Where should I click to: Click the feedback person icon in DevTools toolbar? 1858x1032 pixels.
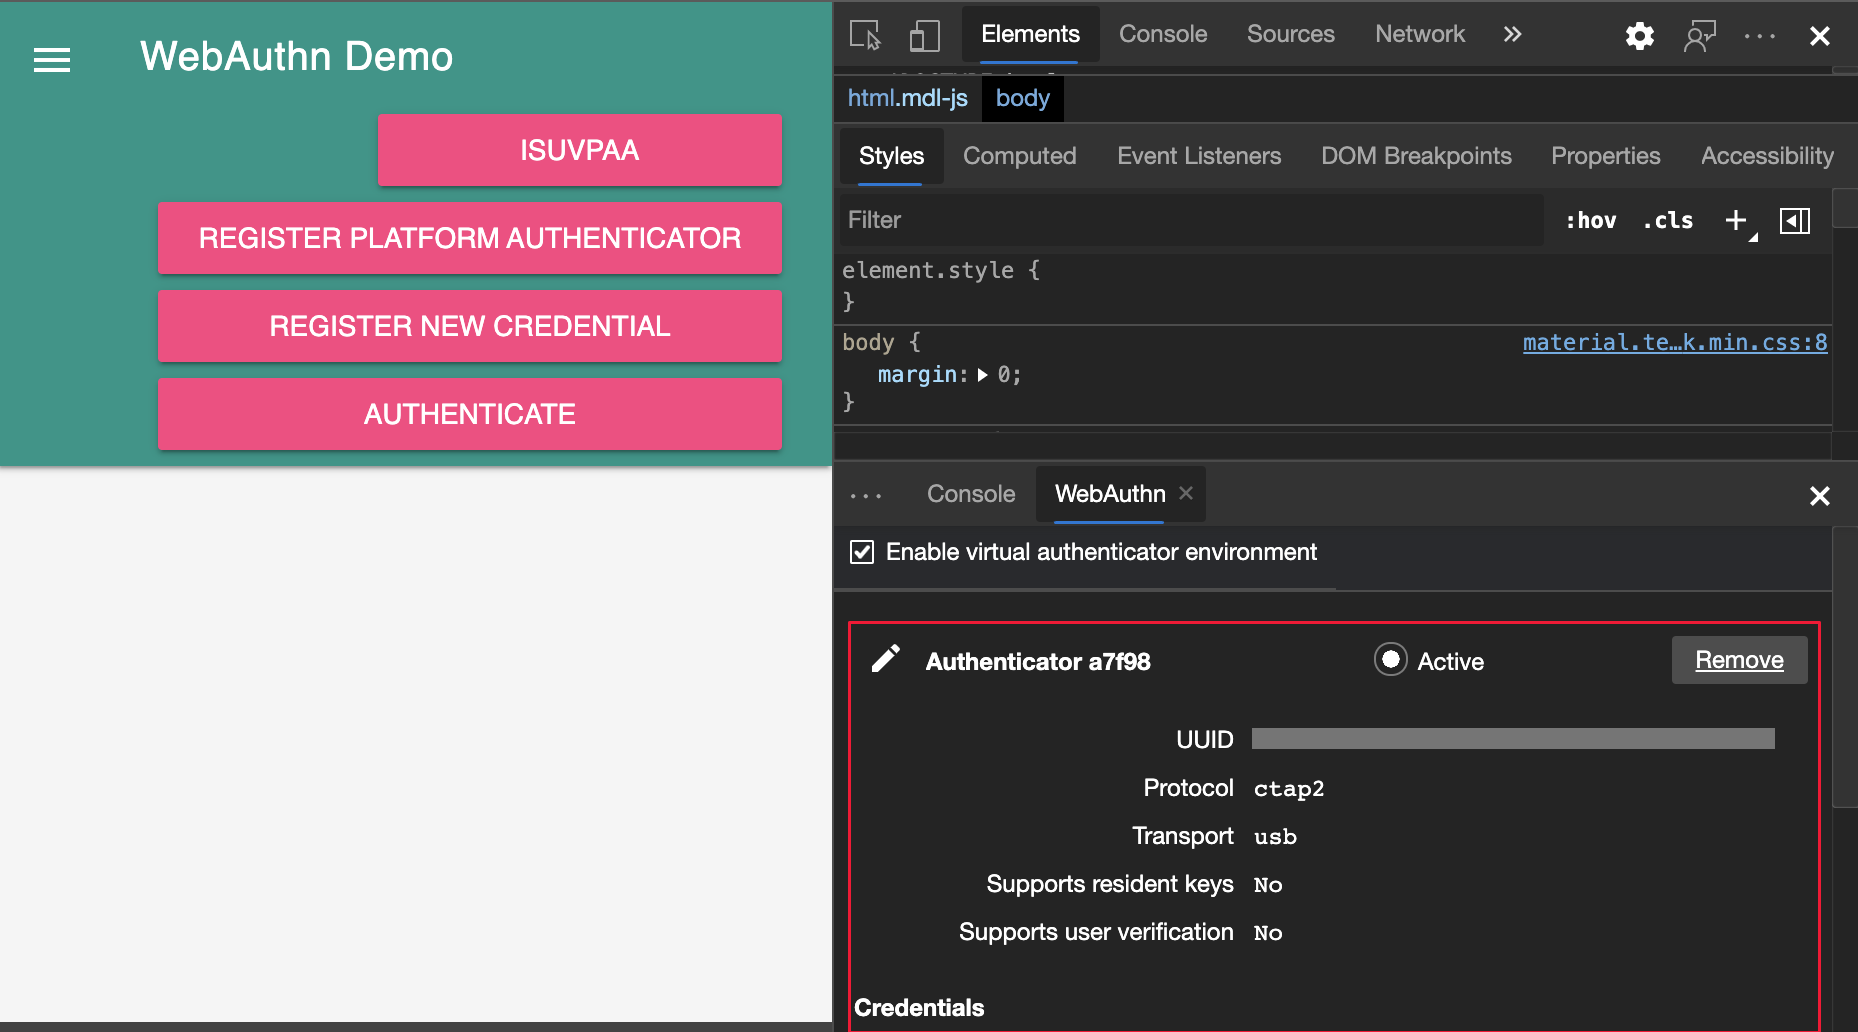point(1700,35)
